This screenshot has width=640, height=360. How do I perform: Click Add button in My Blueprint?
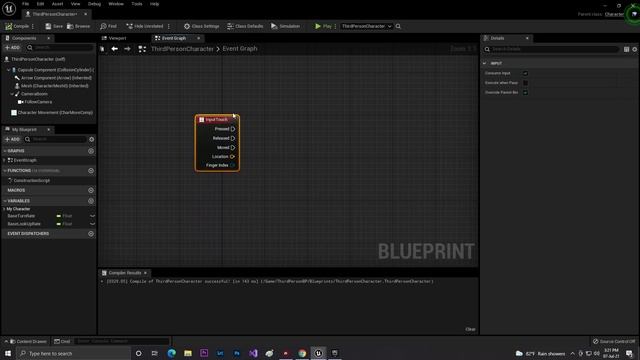click(12, 139)
